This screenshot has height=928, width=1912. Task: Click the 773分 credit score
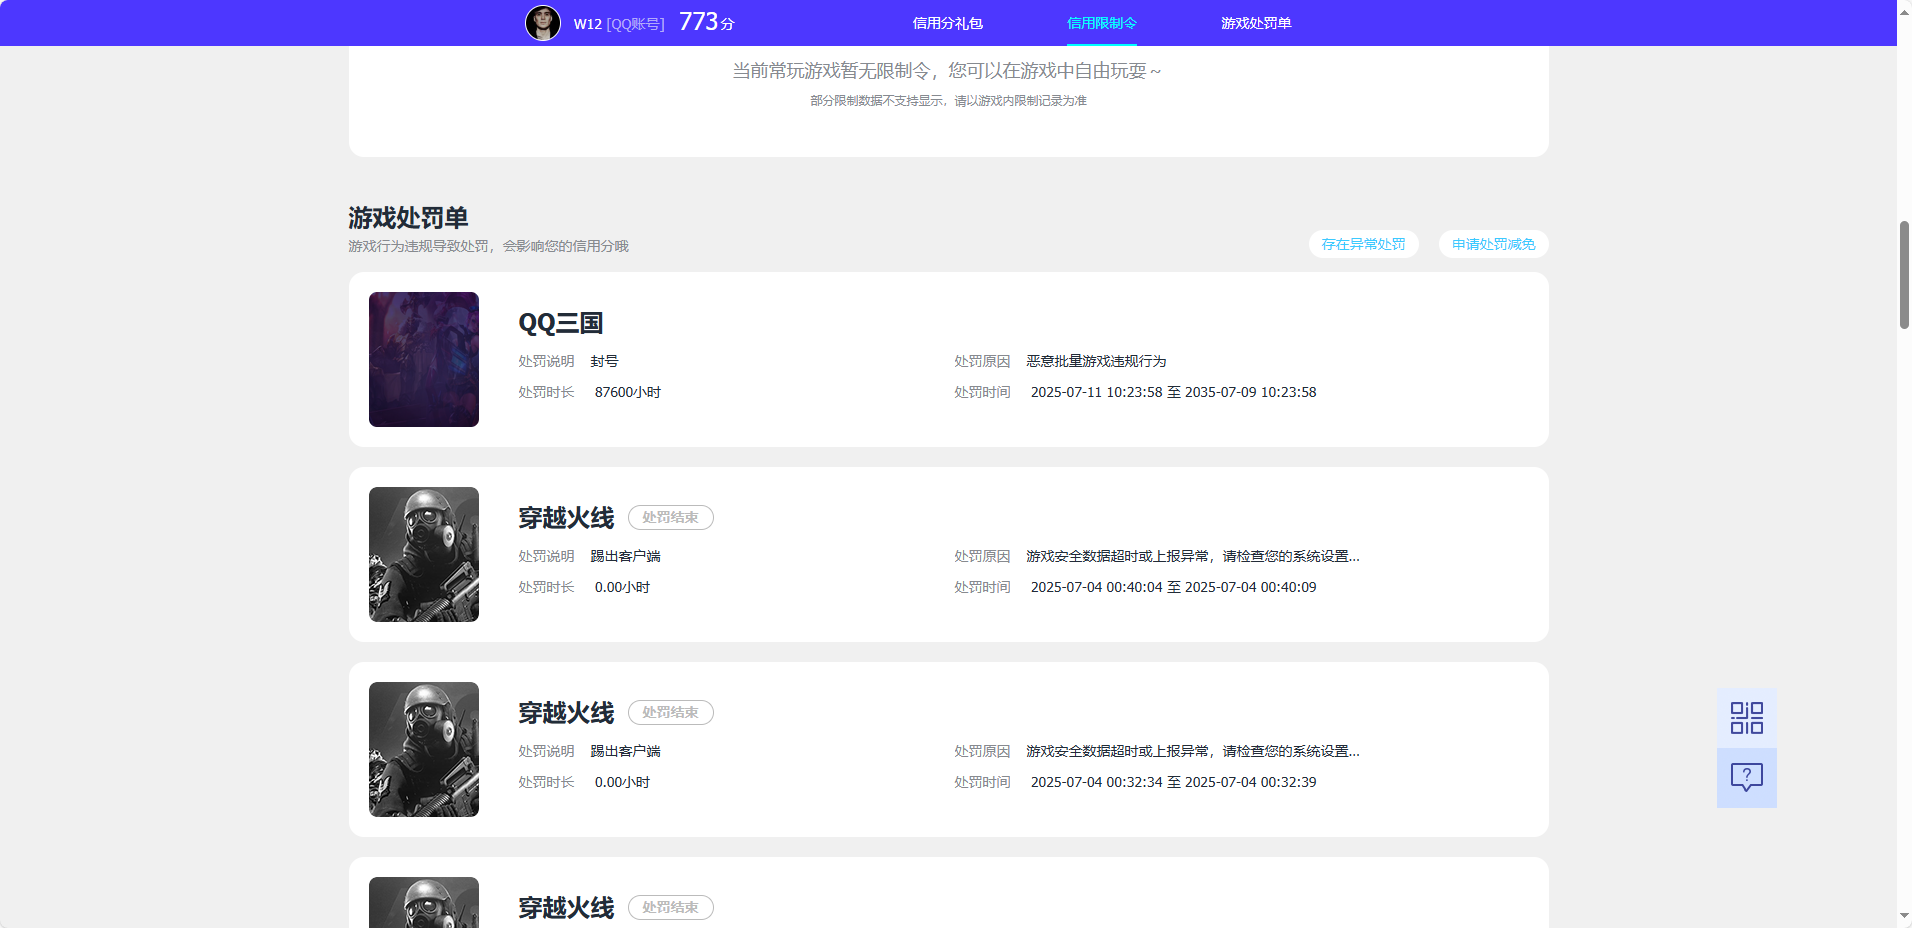[x=706, y=22]
